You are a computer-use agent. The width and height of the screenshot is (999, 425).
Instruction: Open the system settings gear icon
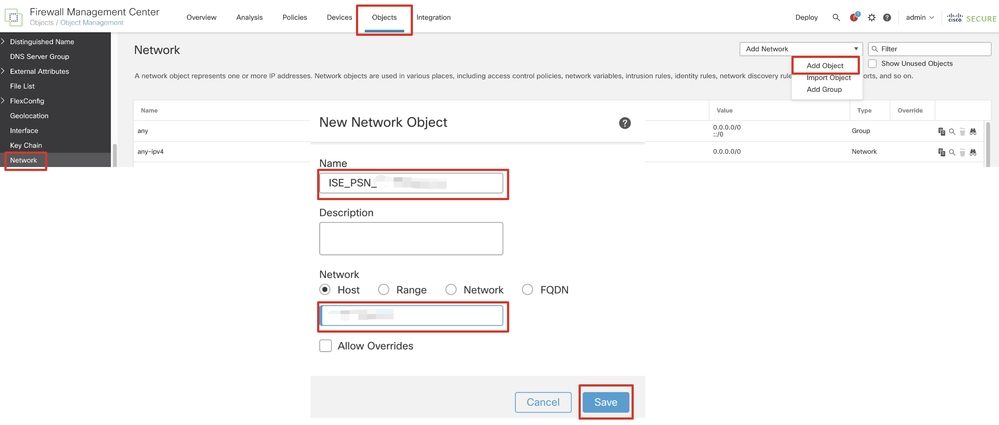[x=872, y=18]
